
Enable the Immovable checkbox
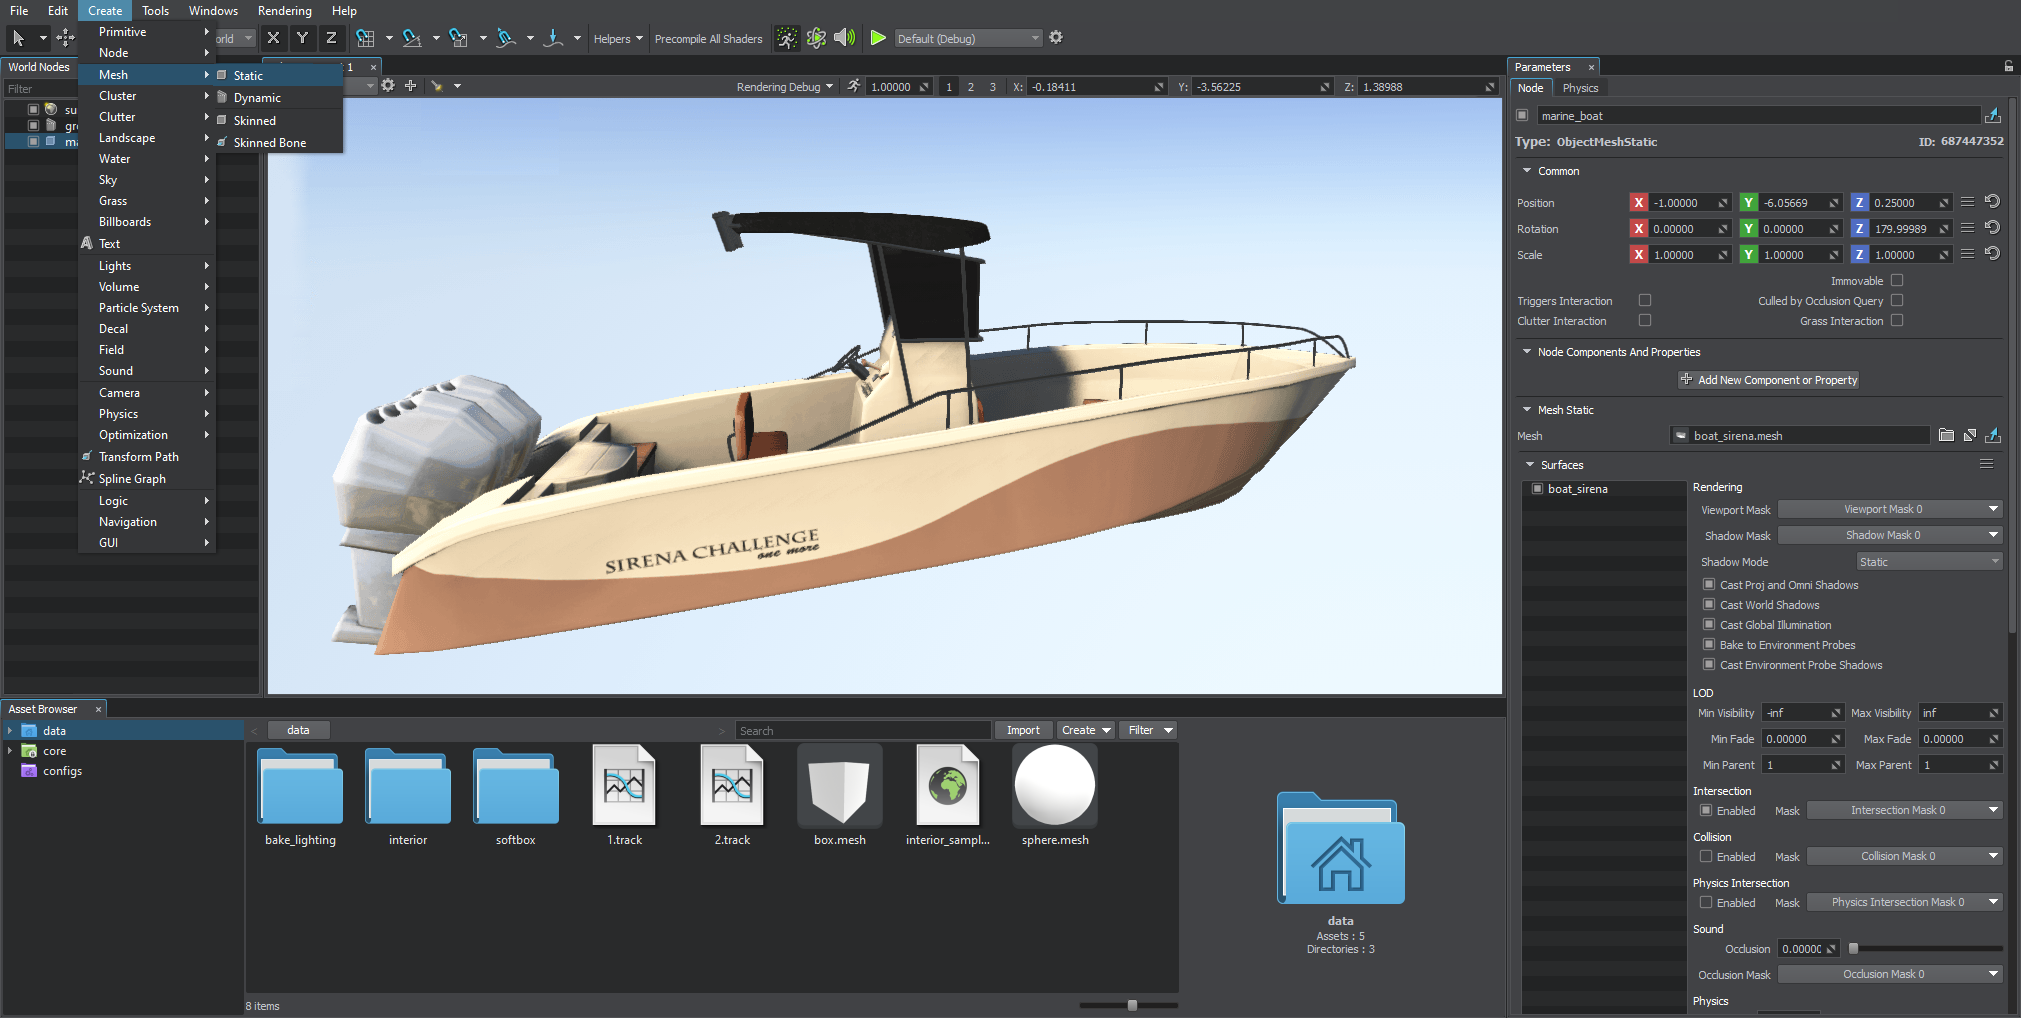pyautogui.click(x=1897, y=281)
